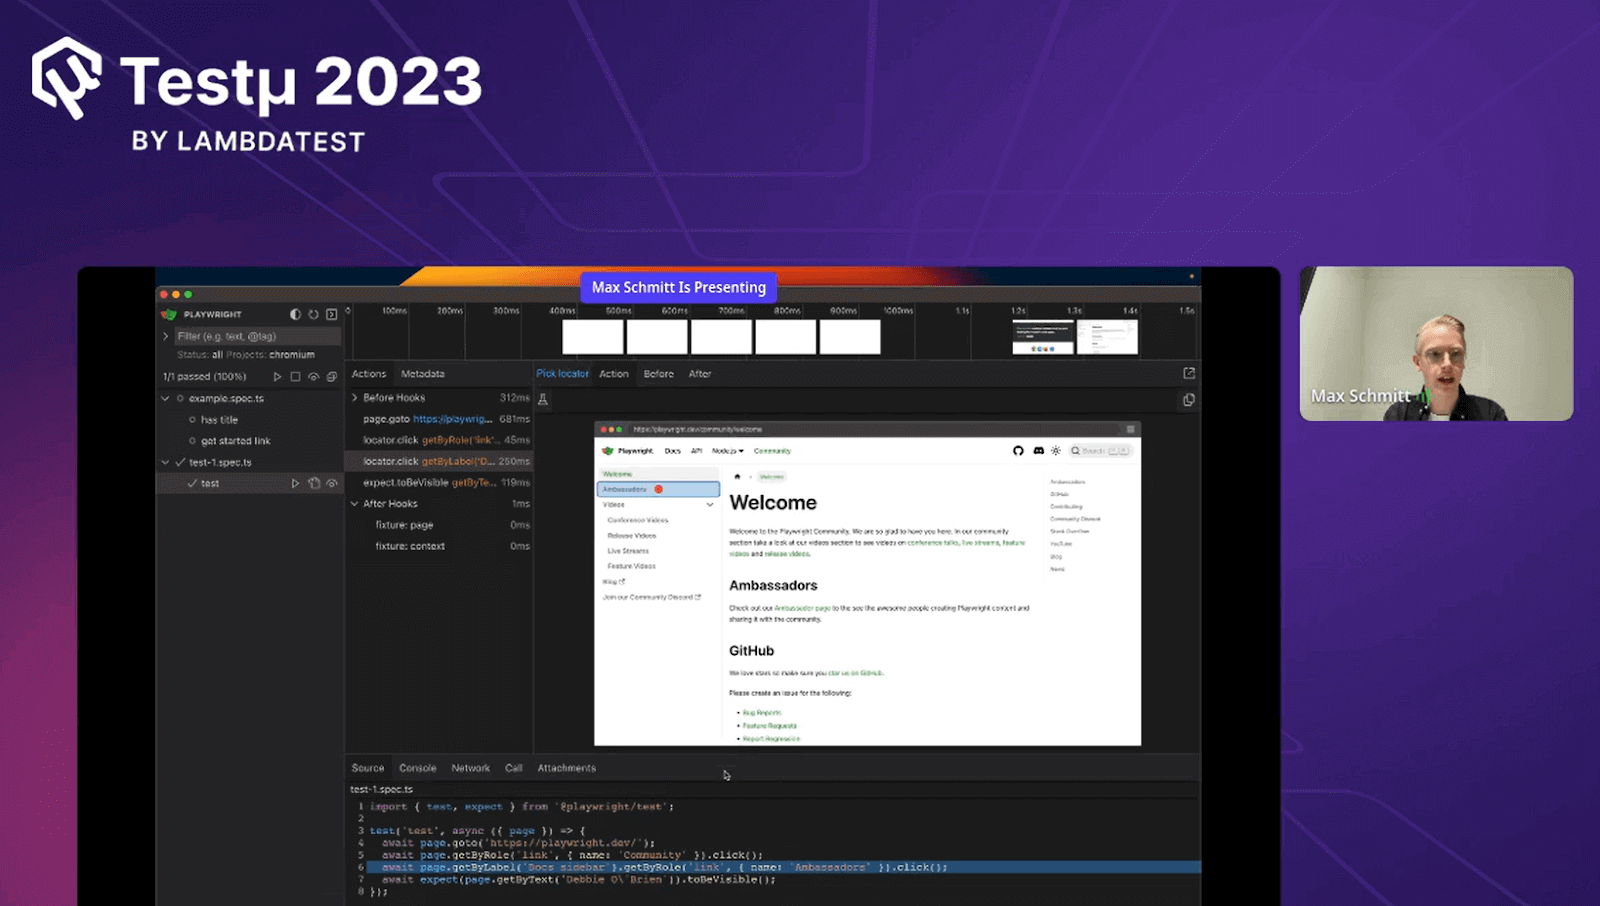The height and width of the screenshot is (906, 1600).
Task: Click the Pick locator button
Action: (x=563, y=374)
